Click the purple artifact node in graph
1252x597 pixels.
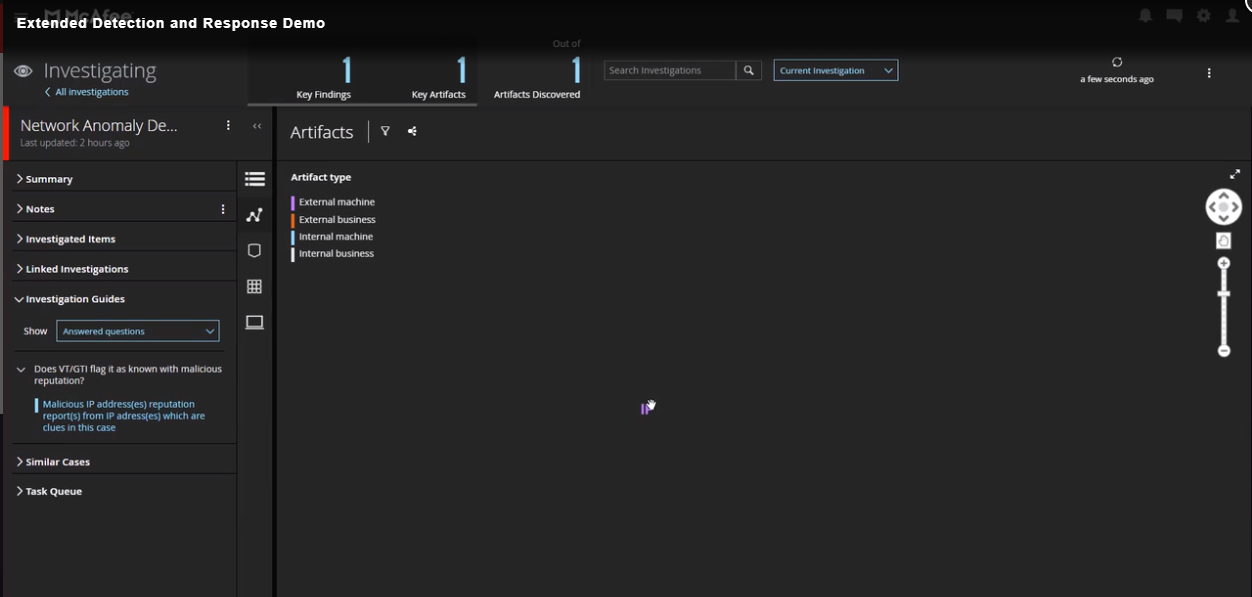[x=645, y=408]
